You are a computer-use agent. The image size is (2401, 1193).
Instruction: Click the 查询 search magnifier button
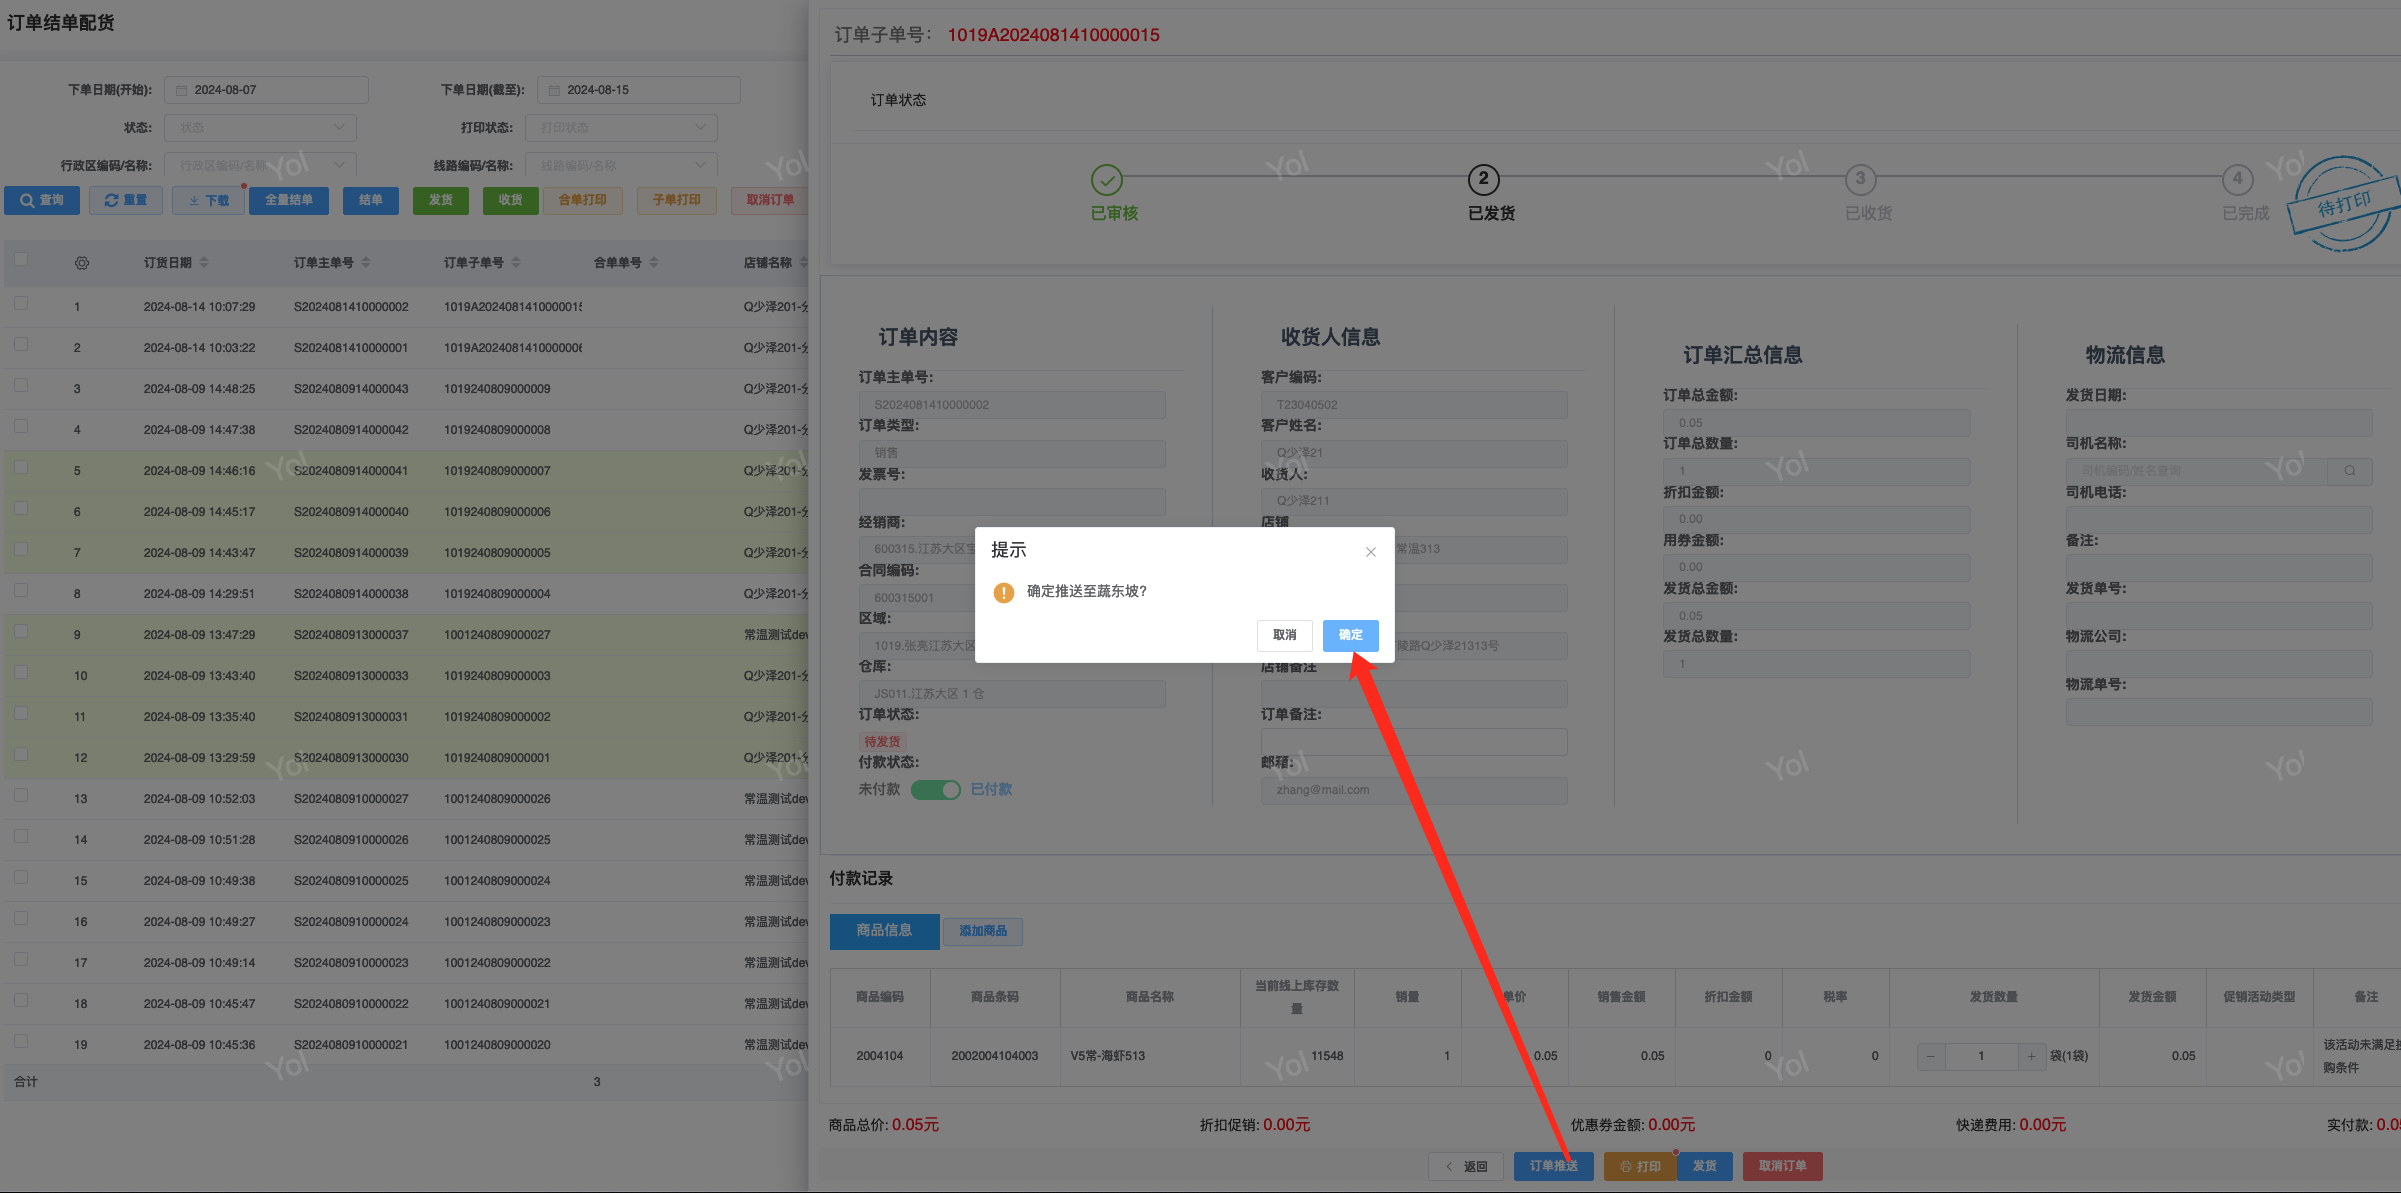pyautogui.click(x=42, y=200)
